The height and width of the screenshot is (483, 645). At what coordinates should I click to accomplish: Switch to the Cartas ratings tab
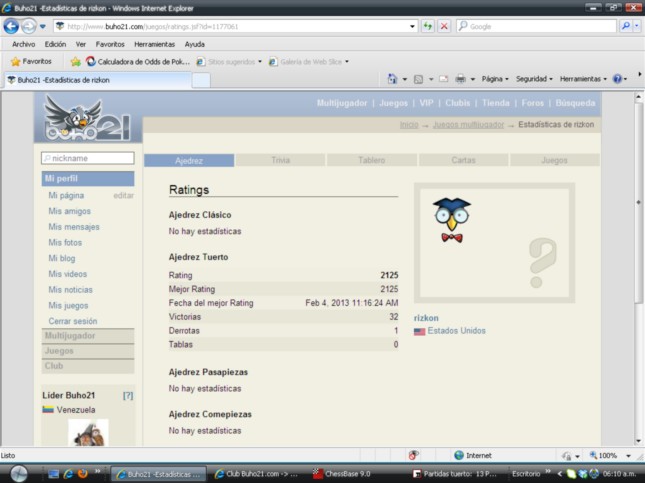click(464, 160)
